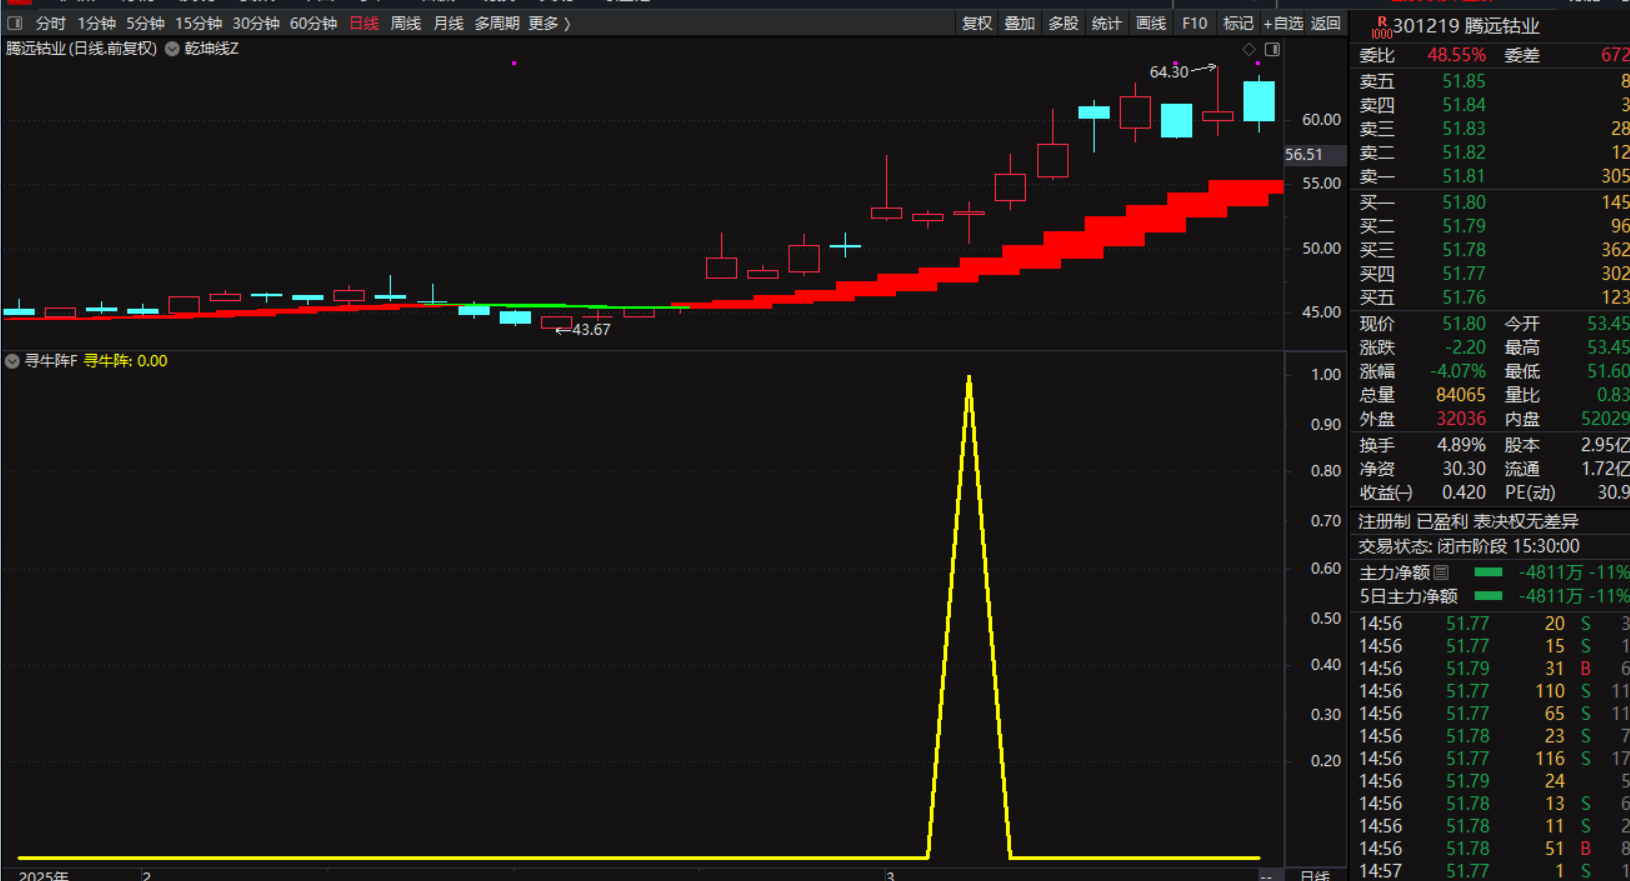1630x881 pixels.
Task: Enable 多股 multi-stock view
Action: pyautogui.click(x=1064, y=23)
